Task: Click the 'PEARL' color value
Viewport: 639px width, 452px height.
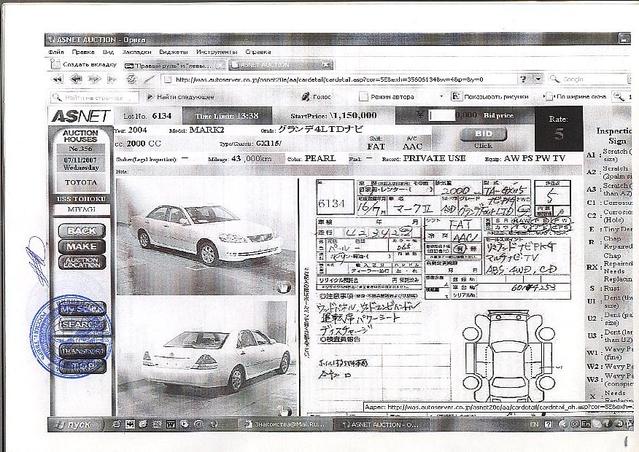Action: pyautogui.click(x=320, y=158)
